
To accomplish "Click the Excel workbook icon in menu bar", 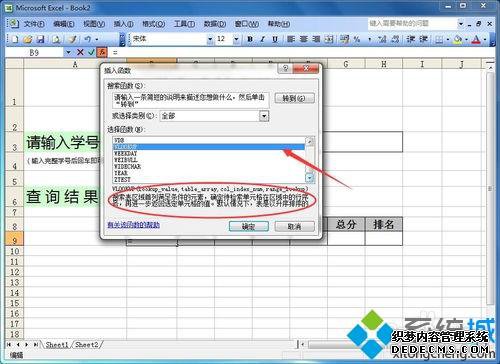I will [14, 24].
